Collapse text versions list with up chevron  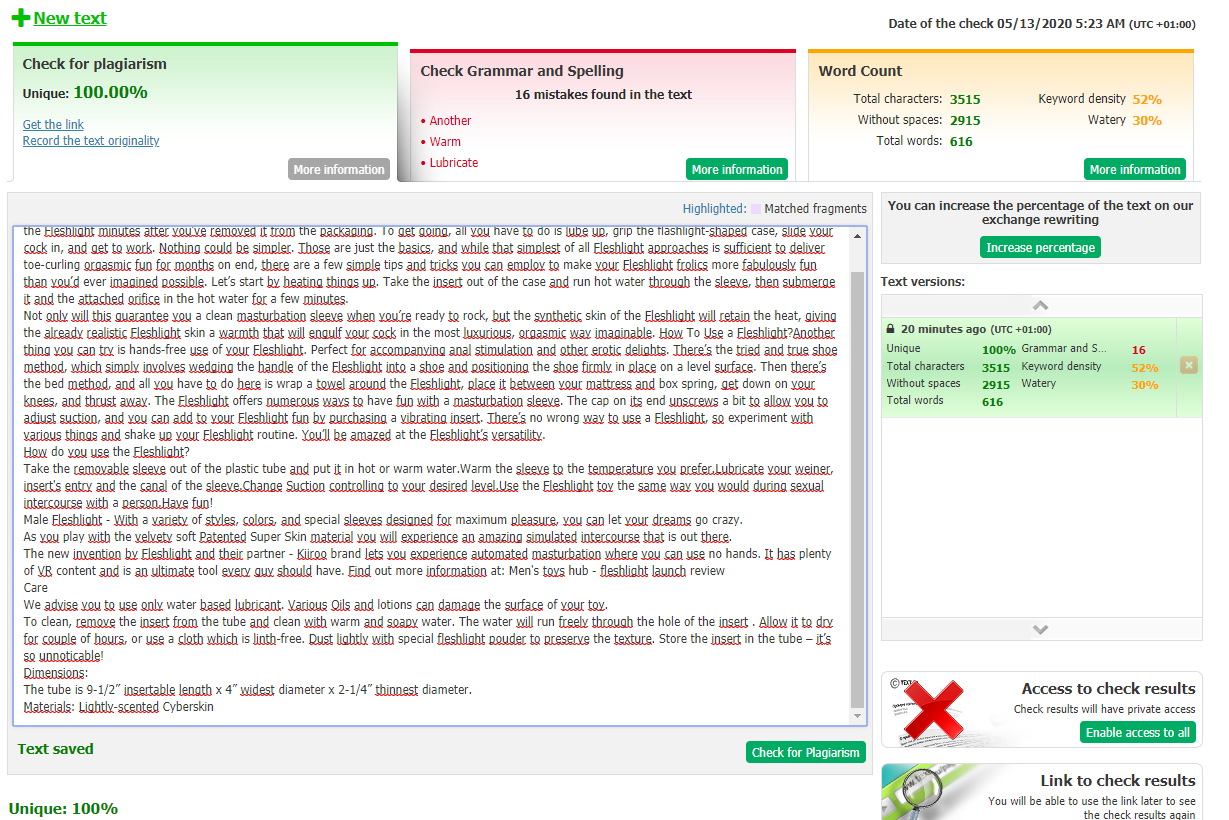point(1041,305)
